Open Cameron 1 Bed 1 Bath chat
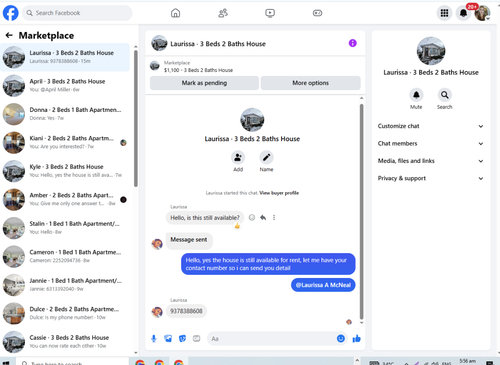This screenshot has height=365, width=500. (x=65, y=256)
